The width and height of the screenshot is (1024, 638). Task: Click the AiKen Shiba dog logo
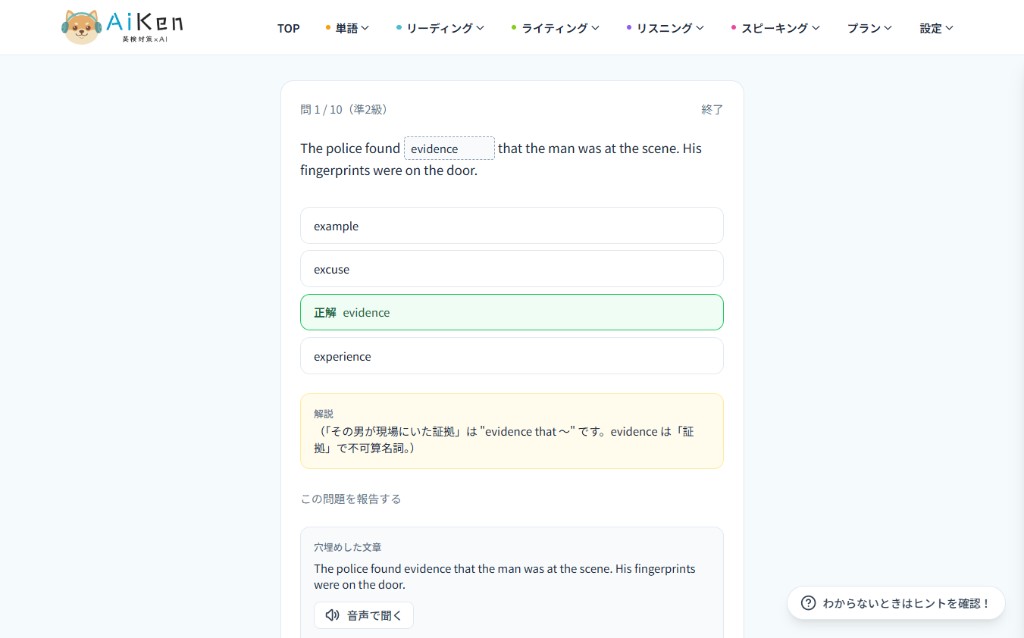point(81,27)
